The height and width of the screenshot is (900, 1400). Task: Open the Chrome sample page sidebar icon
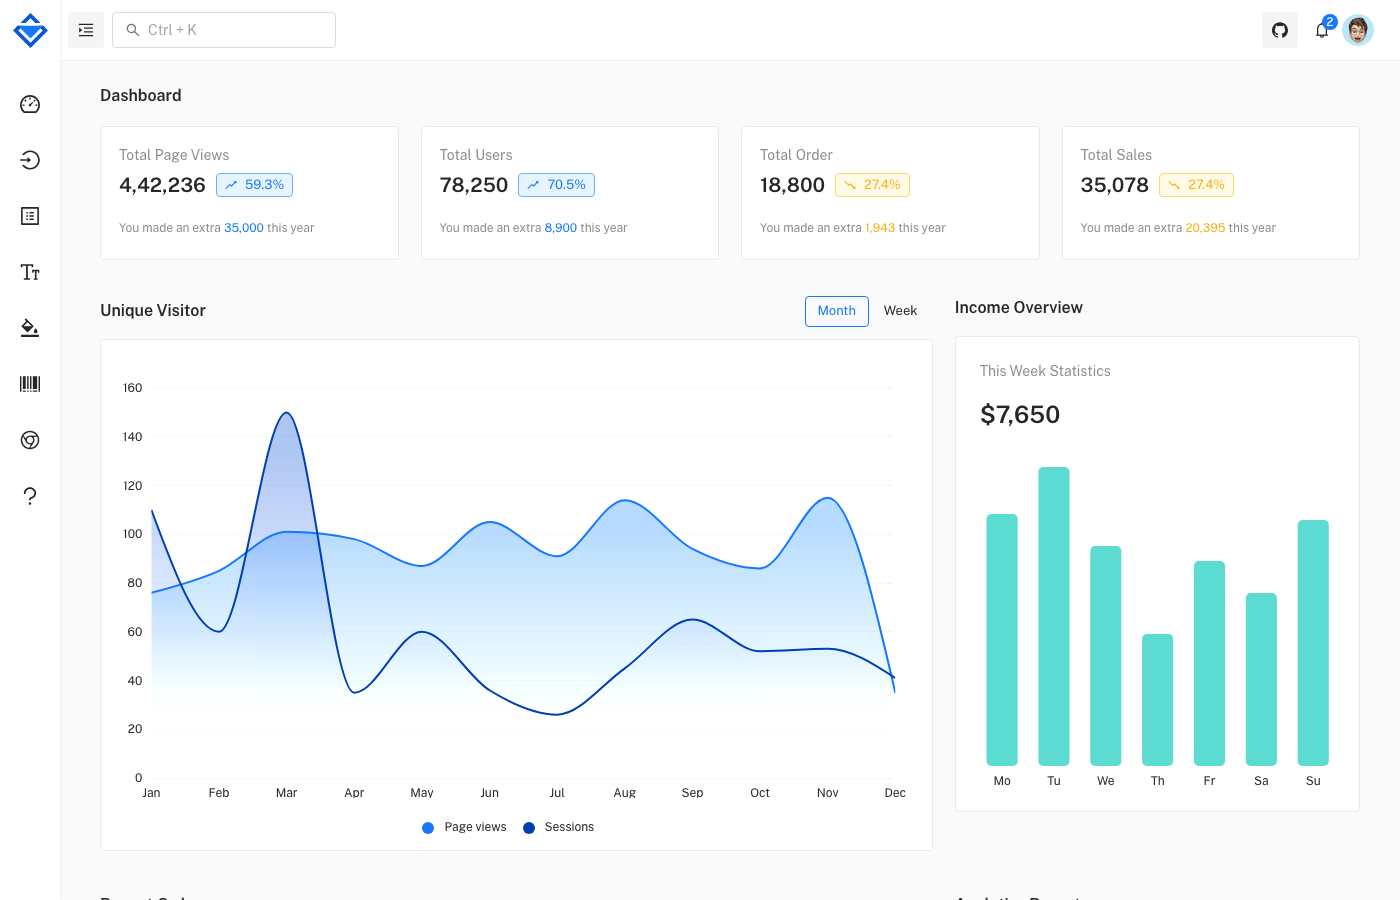[x=30, y=440]
